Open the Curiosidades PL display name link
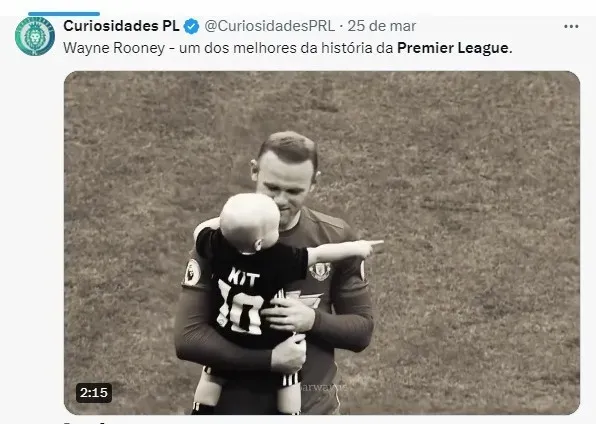This screenshot has width=596, height=424. pos(121,26)
